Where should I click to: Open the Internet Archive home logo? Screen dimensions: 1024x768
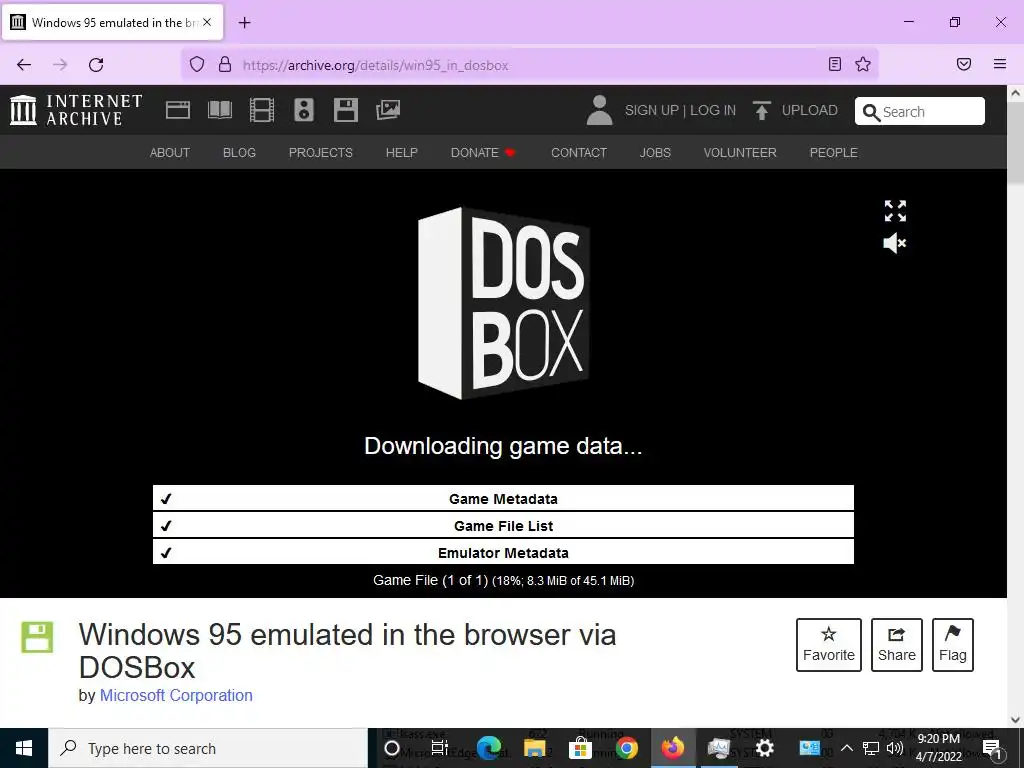(x=76, y=110)
